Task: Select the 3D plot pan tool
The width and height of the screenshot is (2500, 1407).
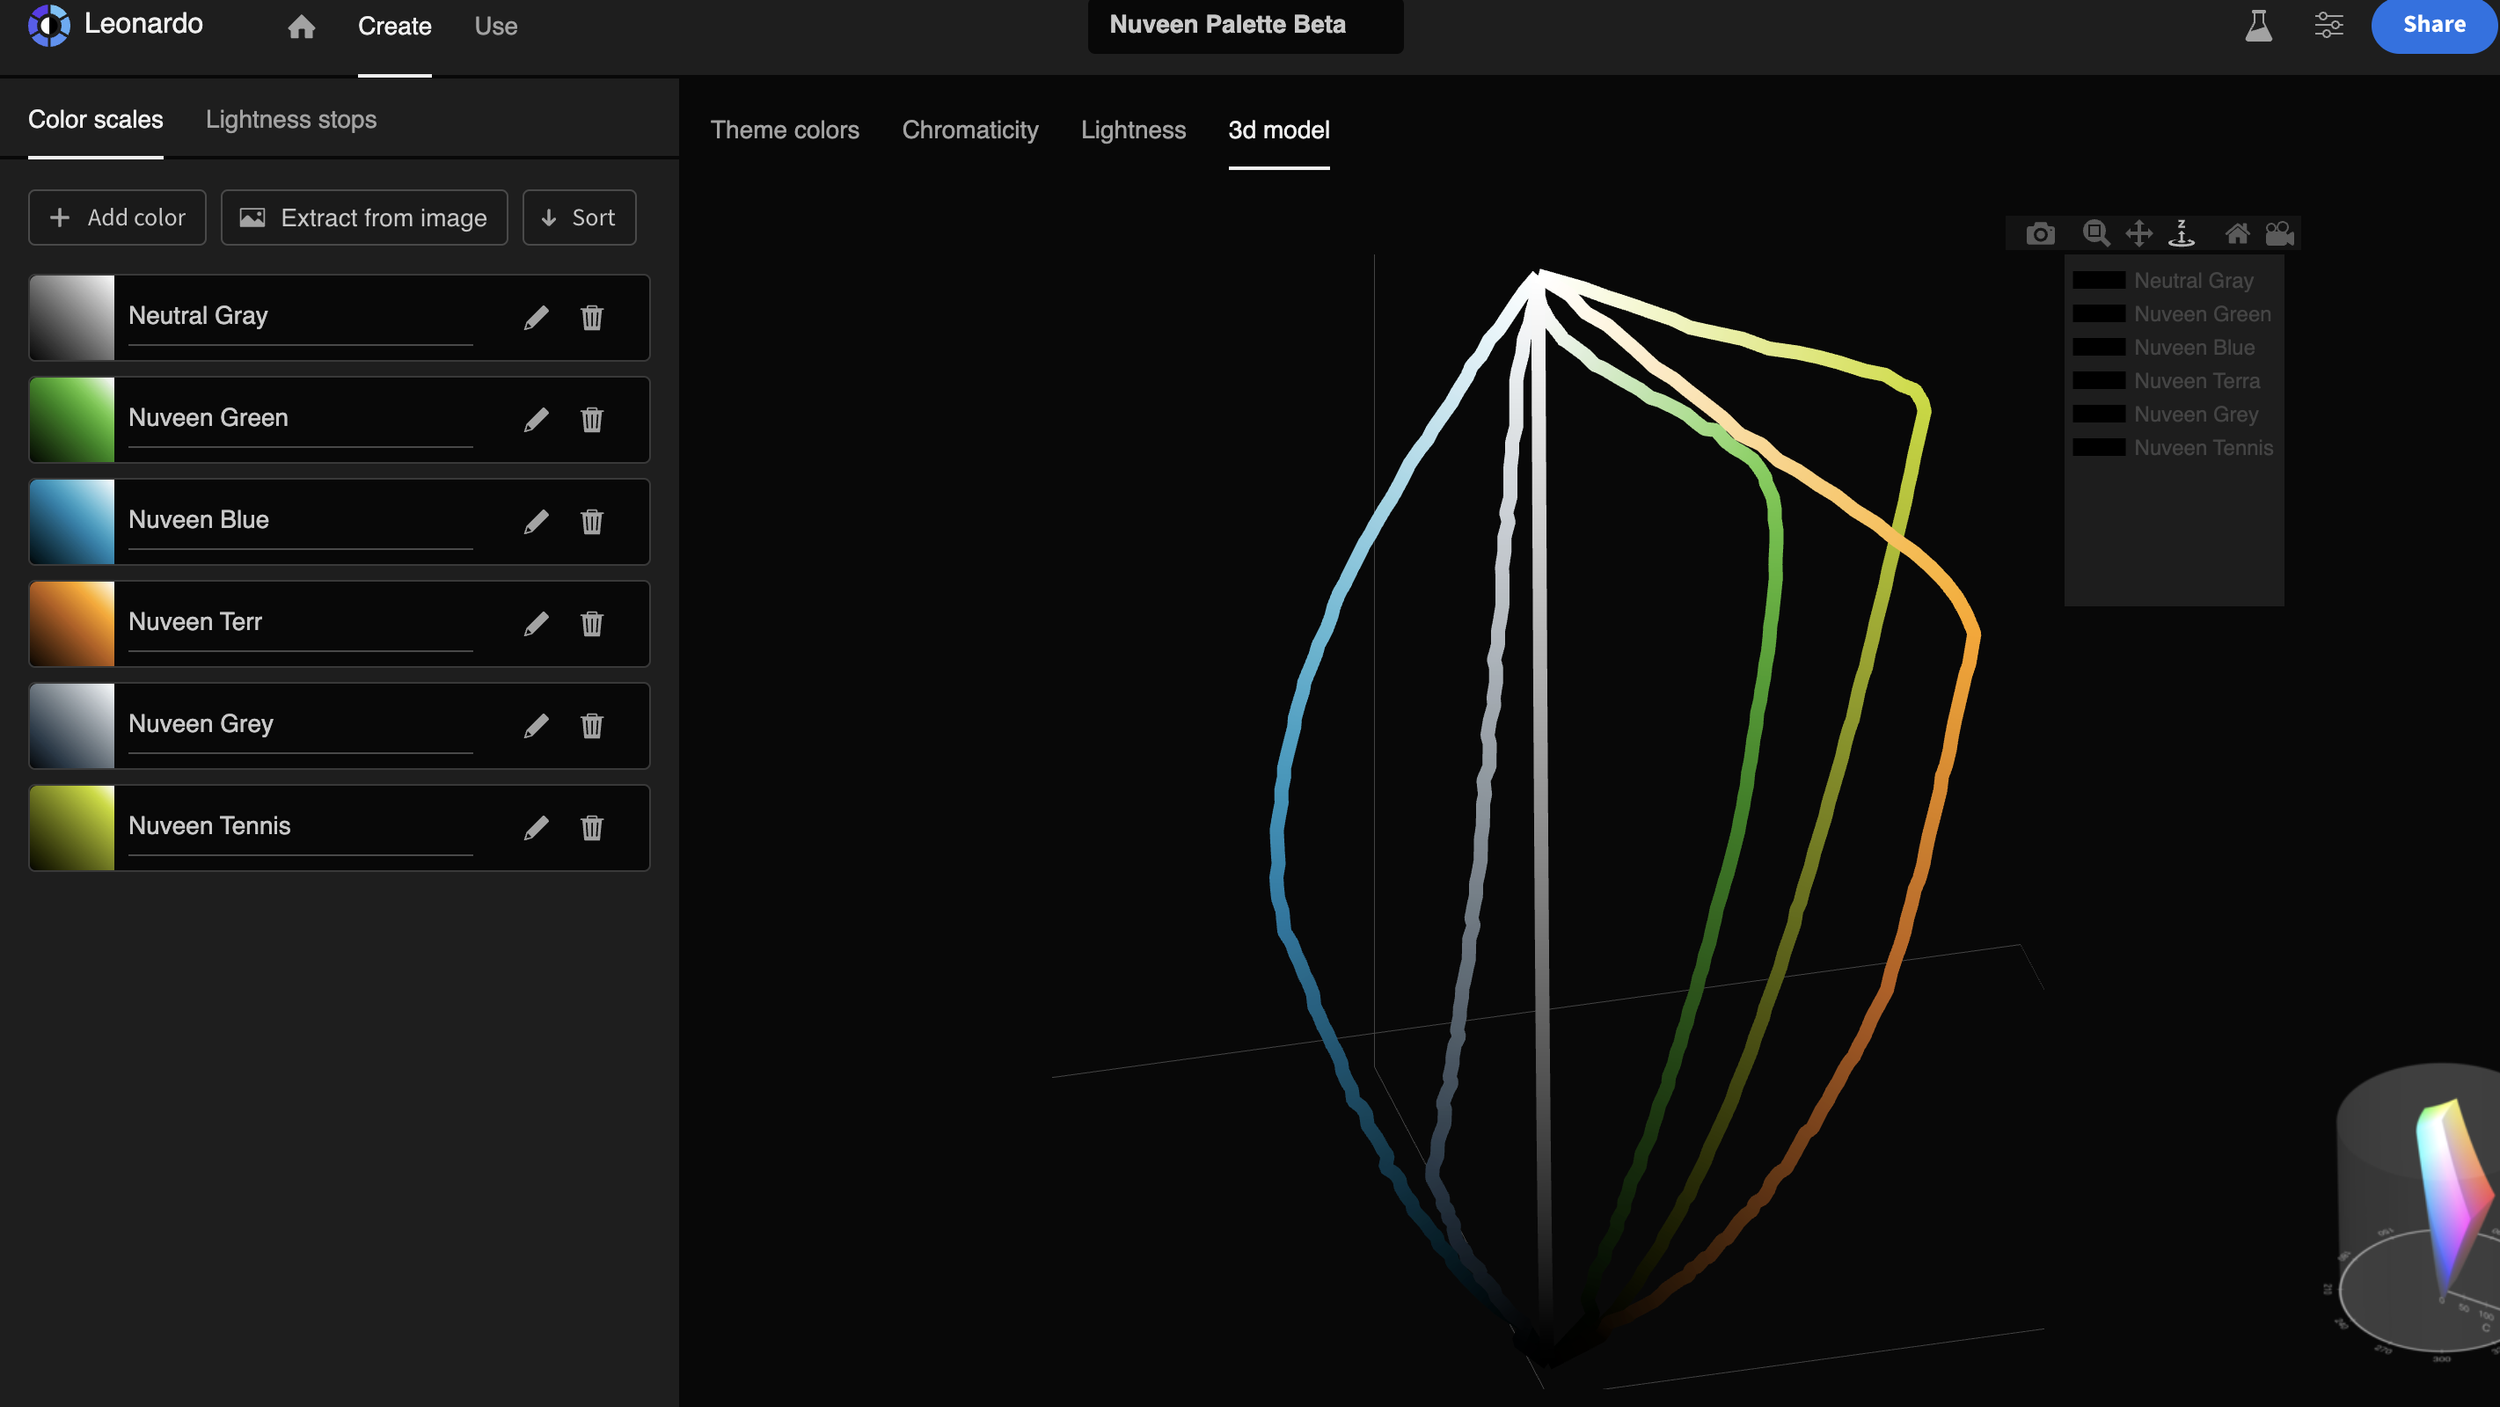Action: pos(2138,234)
